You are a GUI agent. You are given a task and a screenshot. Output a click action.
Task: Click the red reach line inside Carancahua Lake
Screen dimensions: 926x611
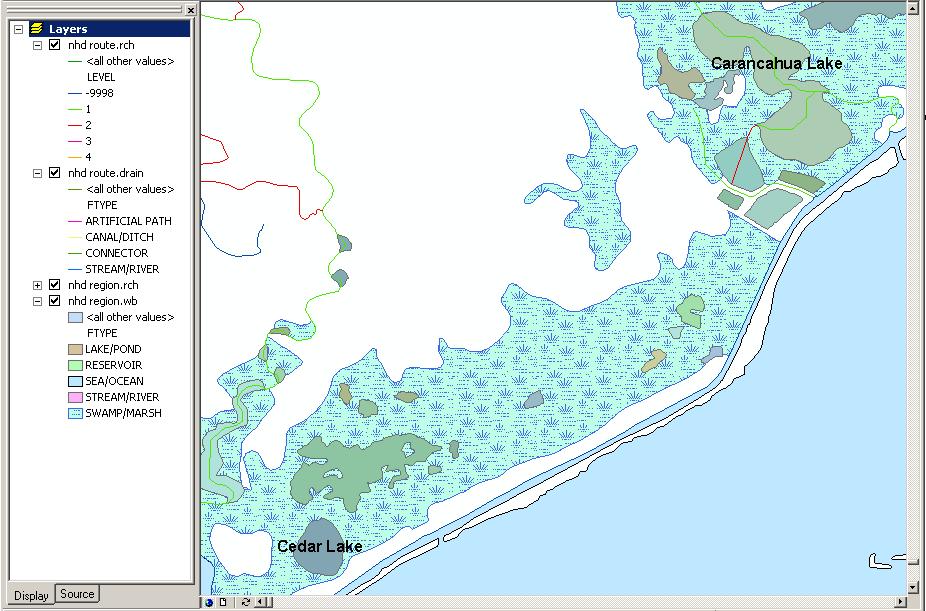coord(744,155)
